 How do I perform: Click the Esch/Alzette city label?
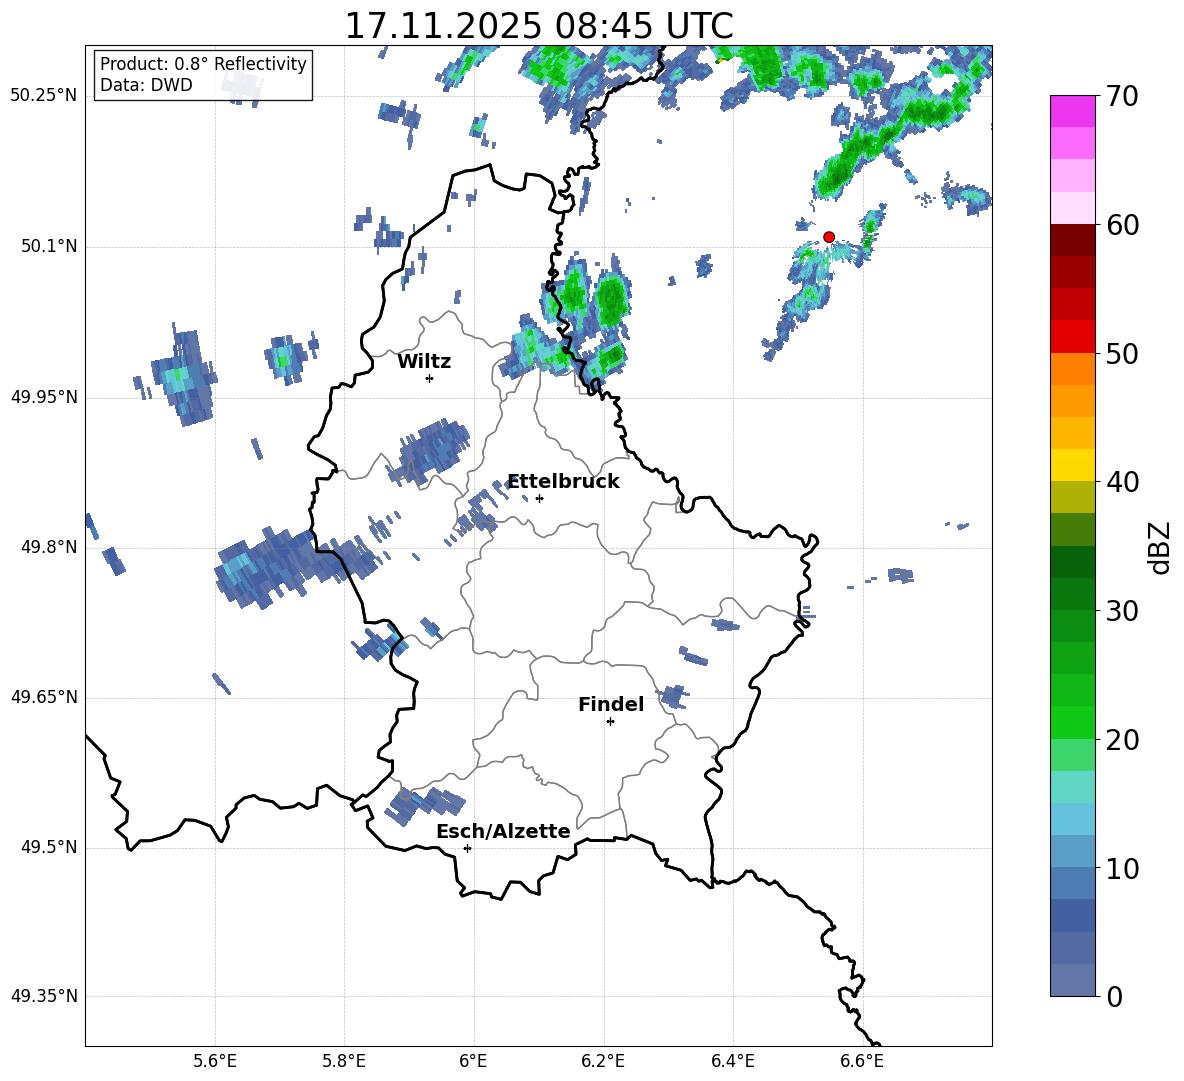(503, 832)
